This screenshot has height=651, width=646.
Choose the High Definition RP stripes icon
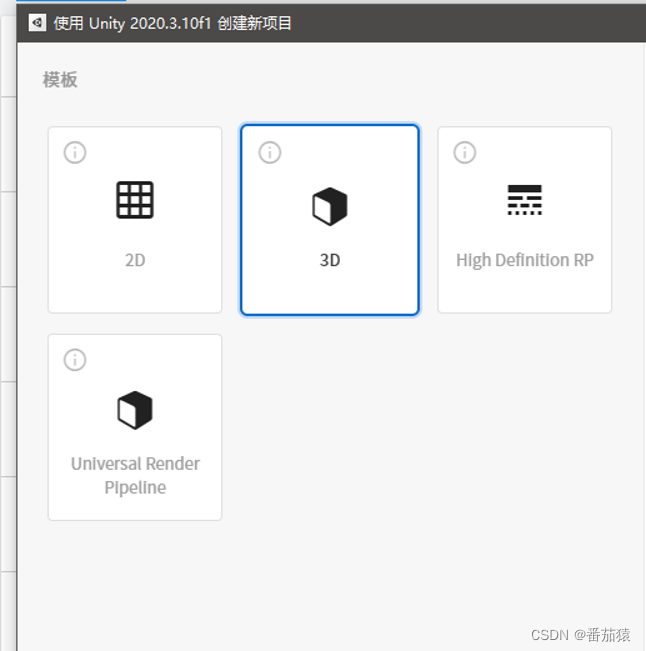coord(525,200)
